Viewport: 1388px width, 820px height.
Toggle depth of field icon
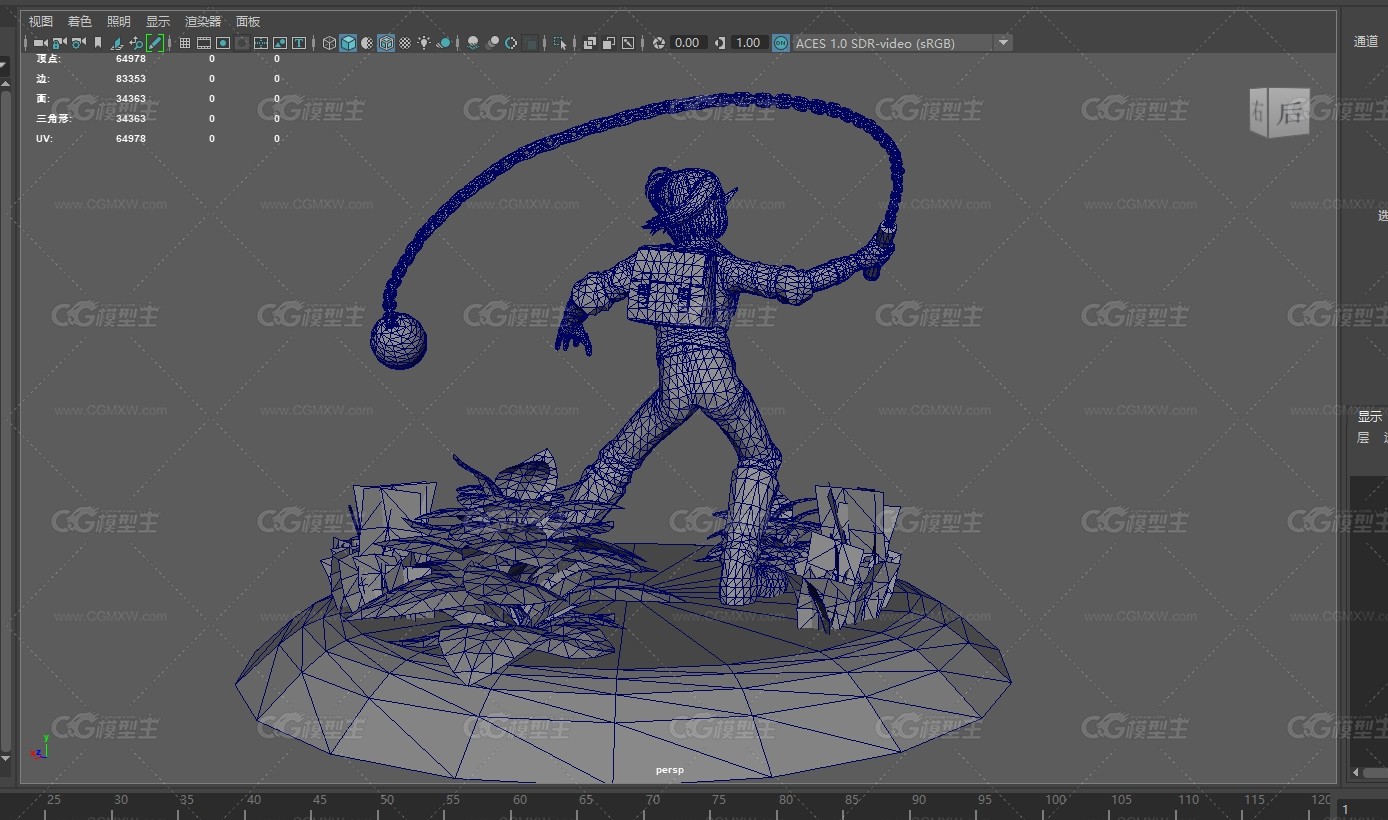(531, 43)
